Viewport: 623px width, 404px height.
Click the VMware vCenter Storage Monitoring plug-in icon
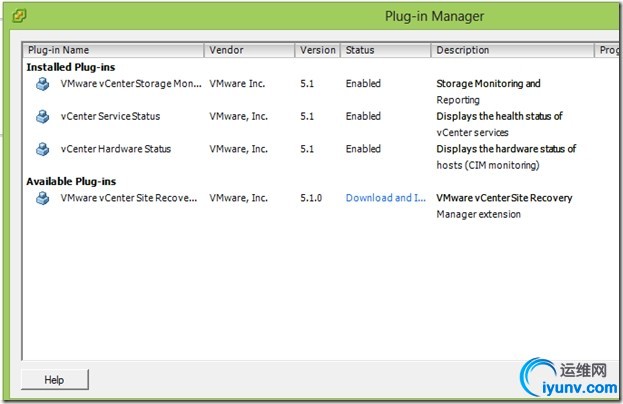[x=42, y=84]
